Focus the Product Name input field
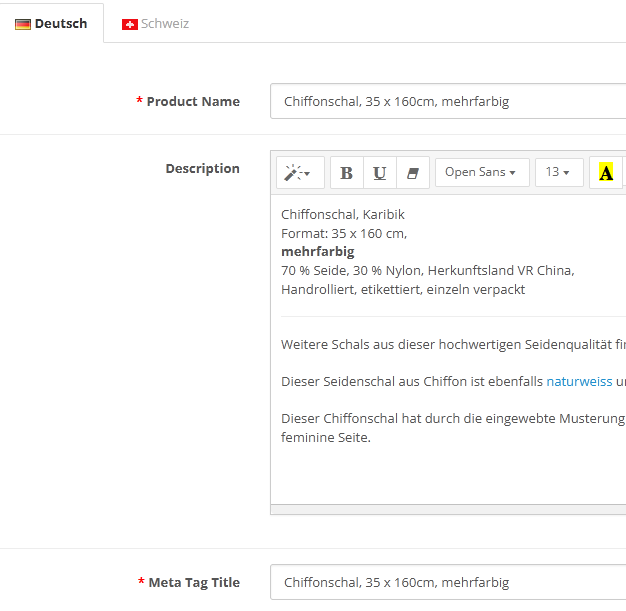 (x=447, y=101)
